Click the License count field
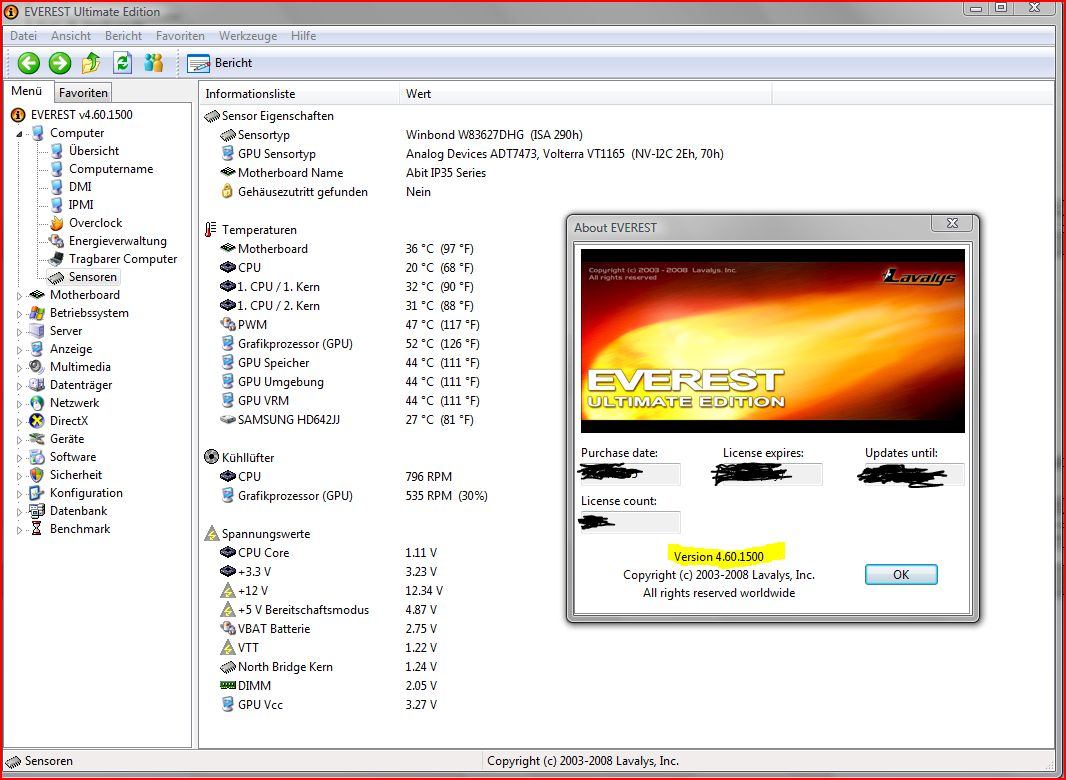Viewport: 1066px width, 780px height. [x=630, y=522]
